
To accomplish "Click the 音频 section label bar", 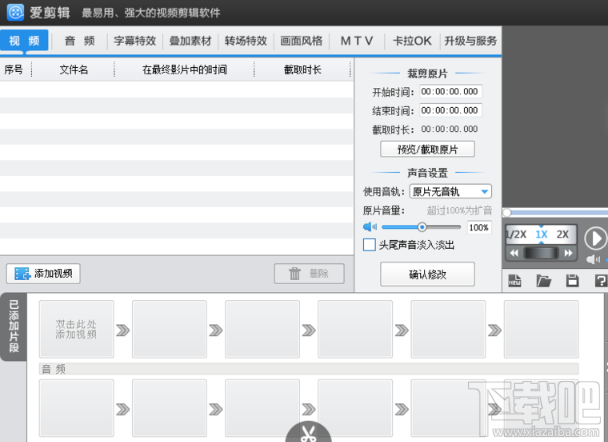I will [309, 369].
